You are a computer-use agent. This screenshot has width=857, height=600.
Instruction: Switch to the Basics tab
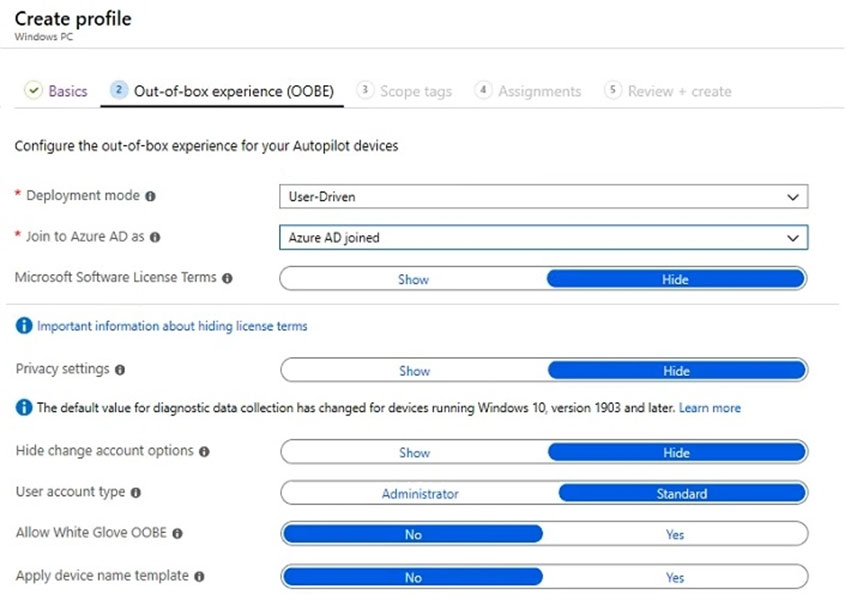(56, 91)
